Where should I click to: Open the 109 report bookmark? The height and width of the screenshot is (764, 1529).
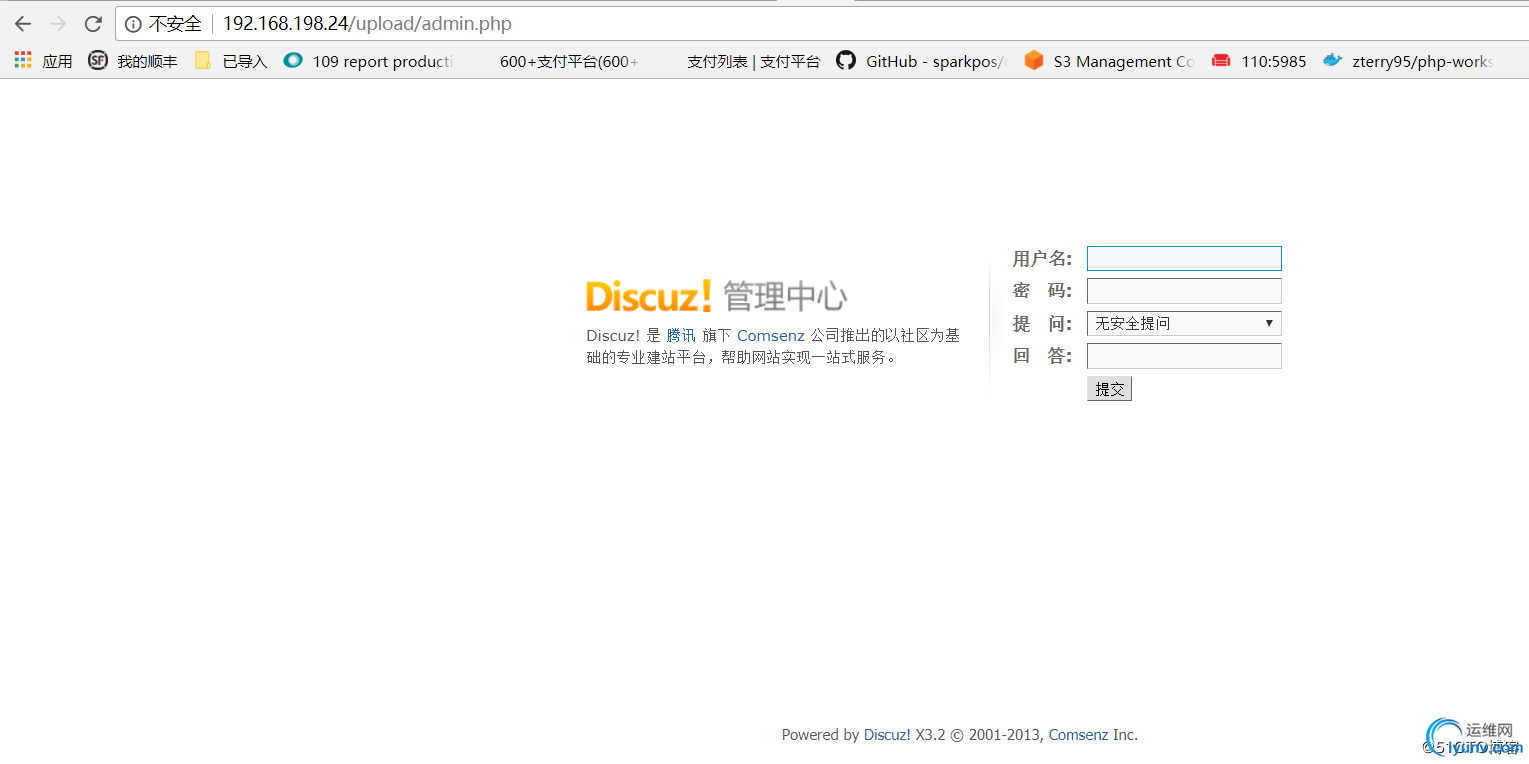click(368, 61)
